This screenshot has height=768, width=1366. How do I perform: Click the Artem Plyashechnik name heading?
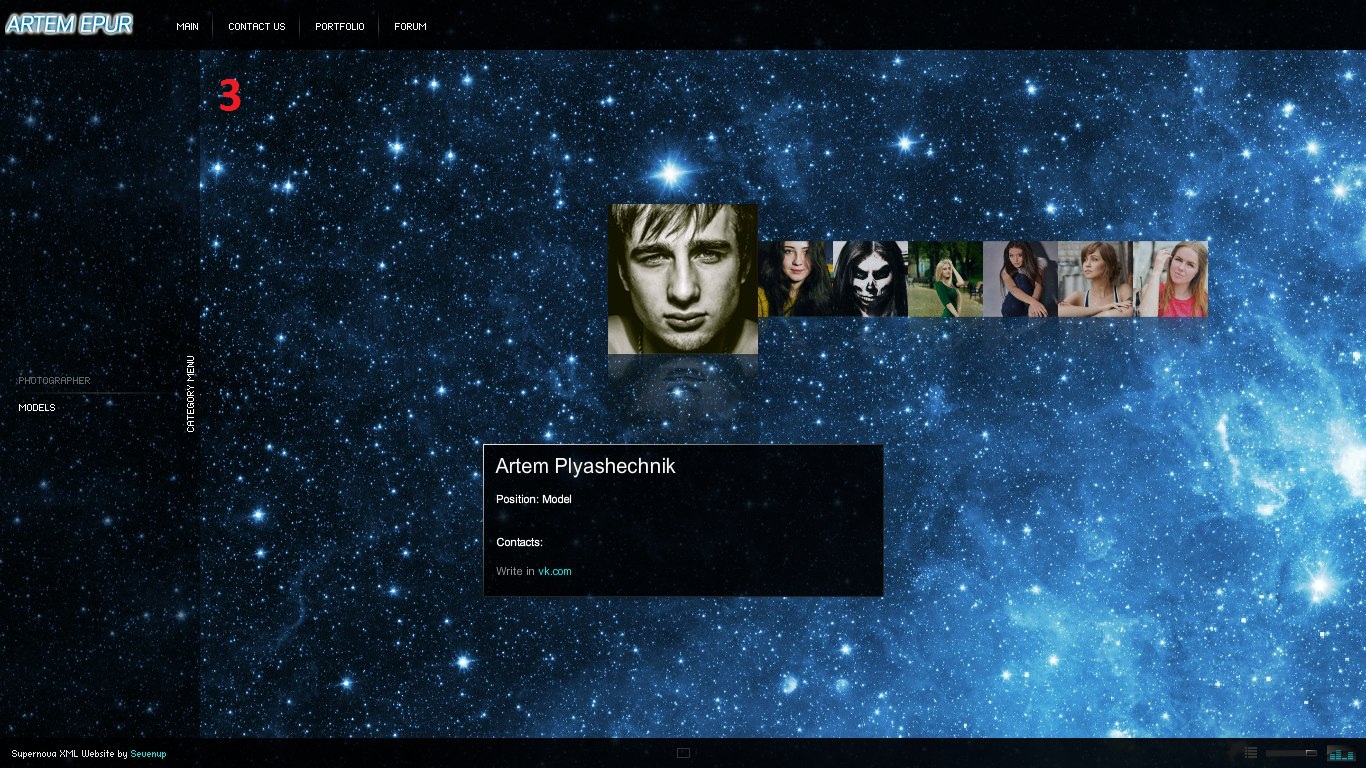[x=586, y=467]
